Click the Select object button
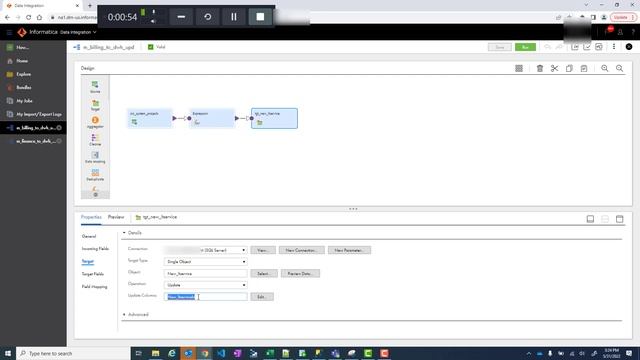 [264, 273]
